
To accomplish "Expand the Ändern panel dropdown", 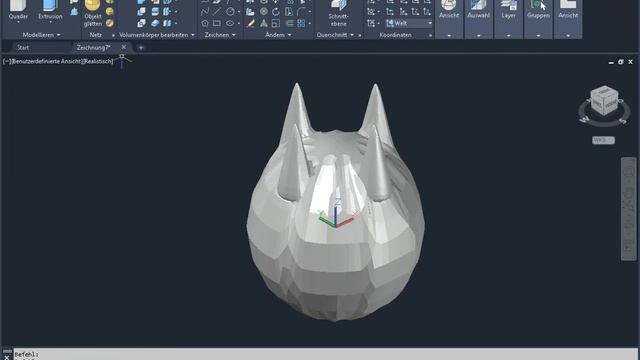I will click(x=278, y=35).
